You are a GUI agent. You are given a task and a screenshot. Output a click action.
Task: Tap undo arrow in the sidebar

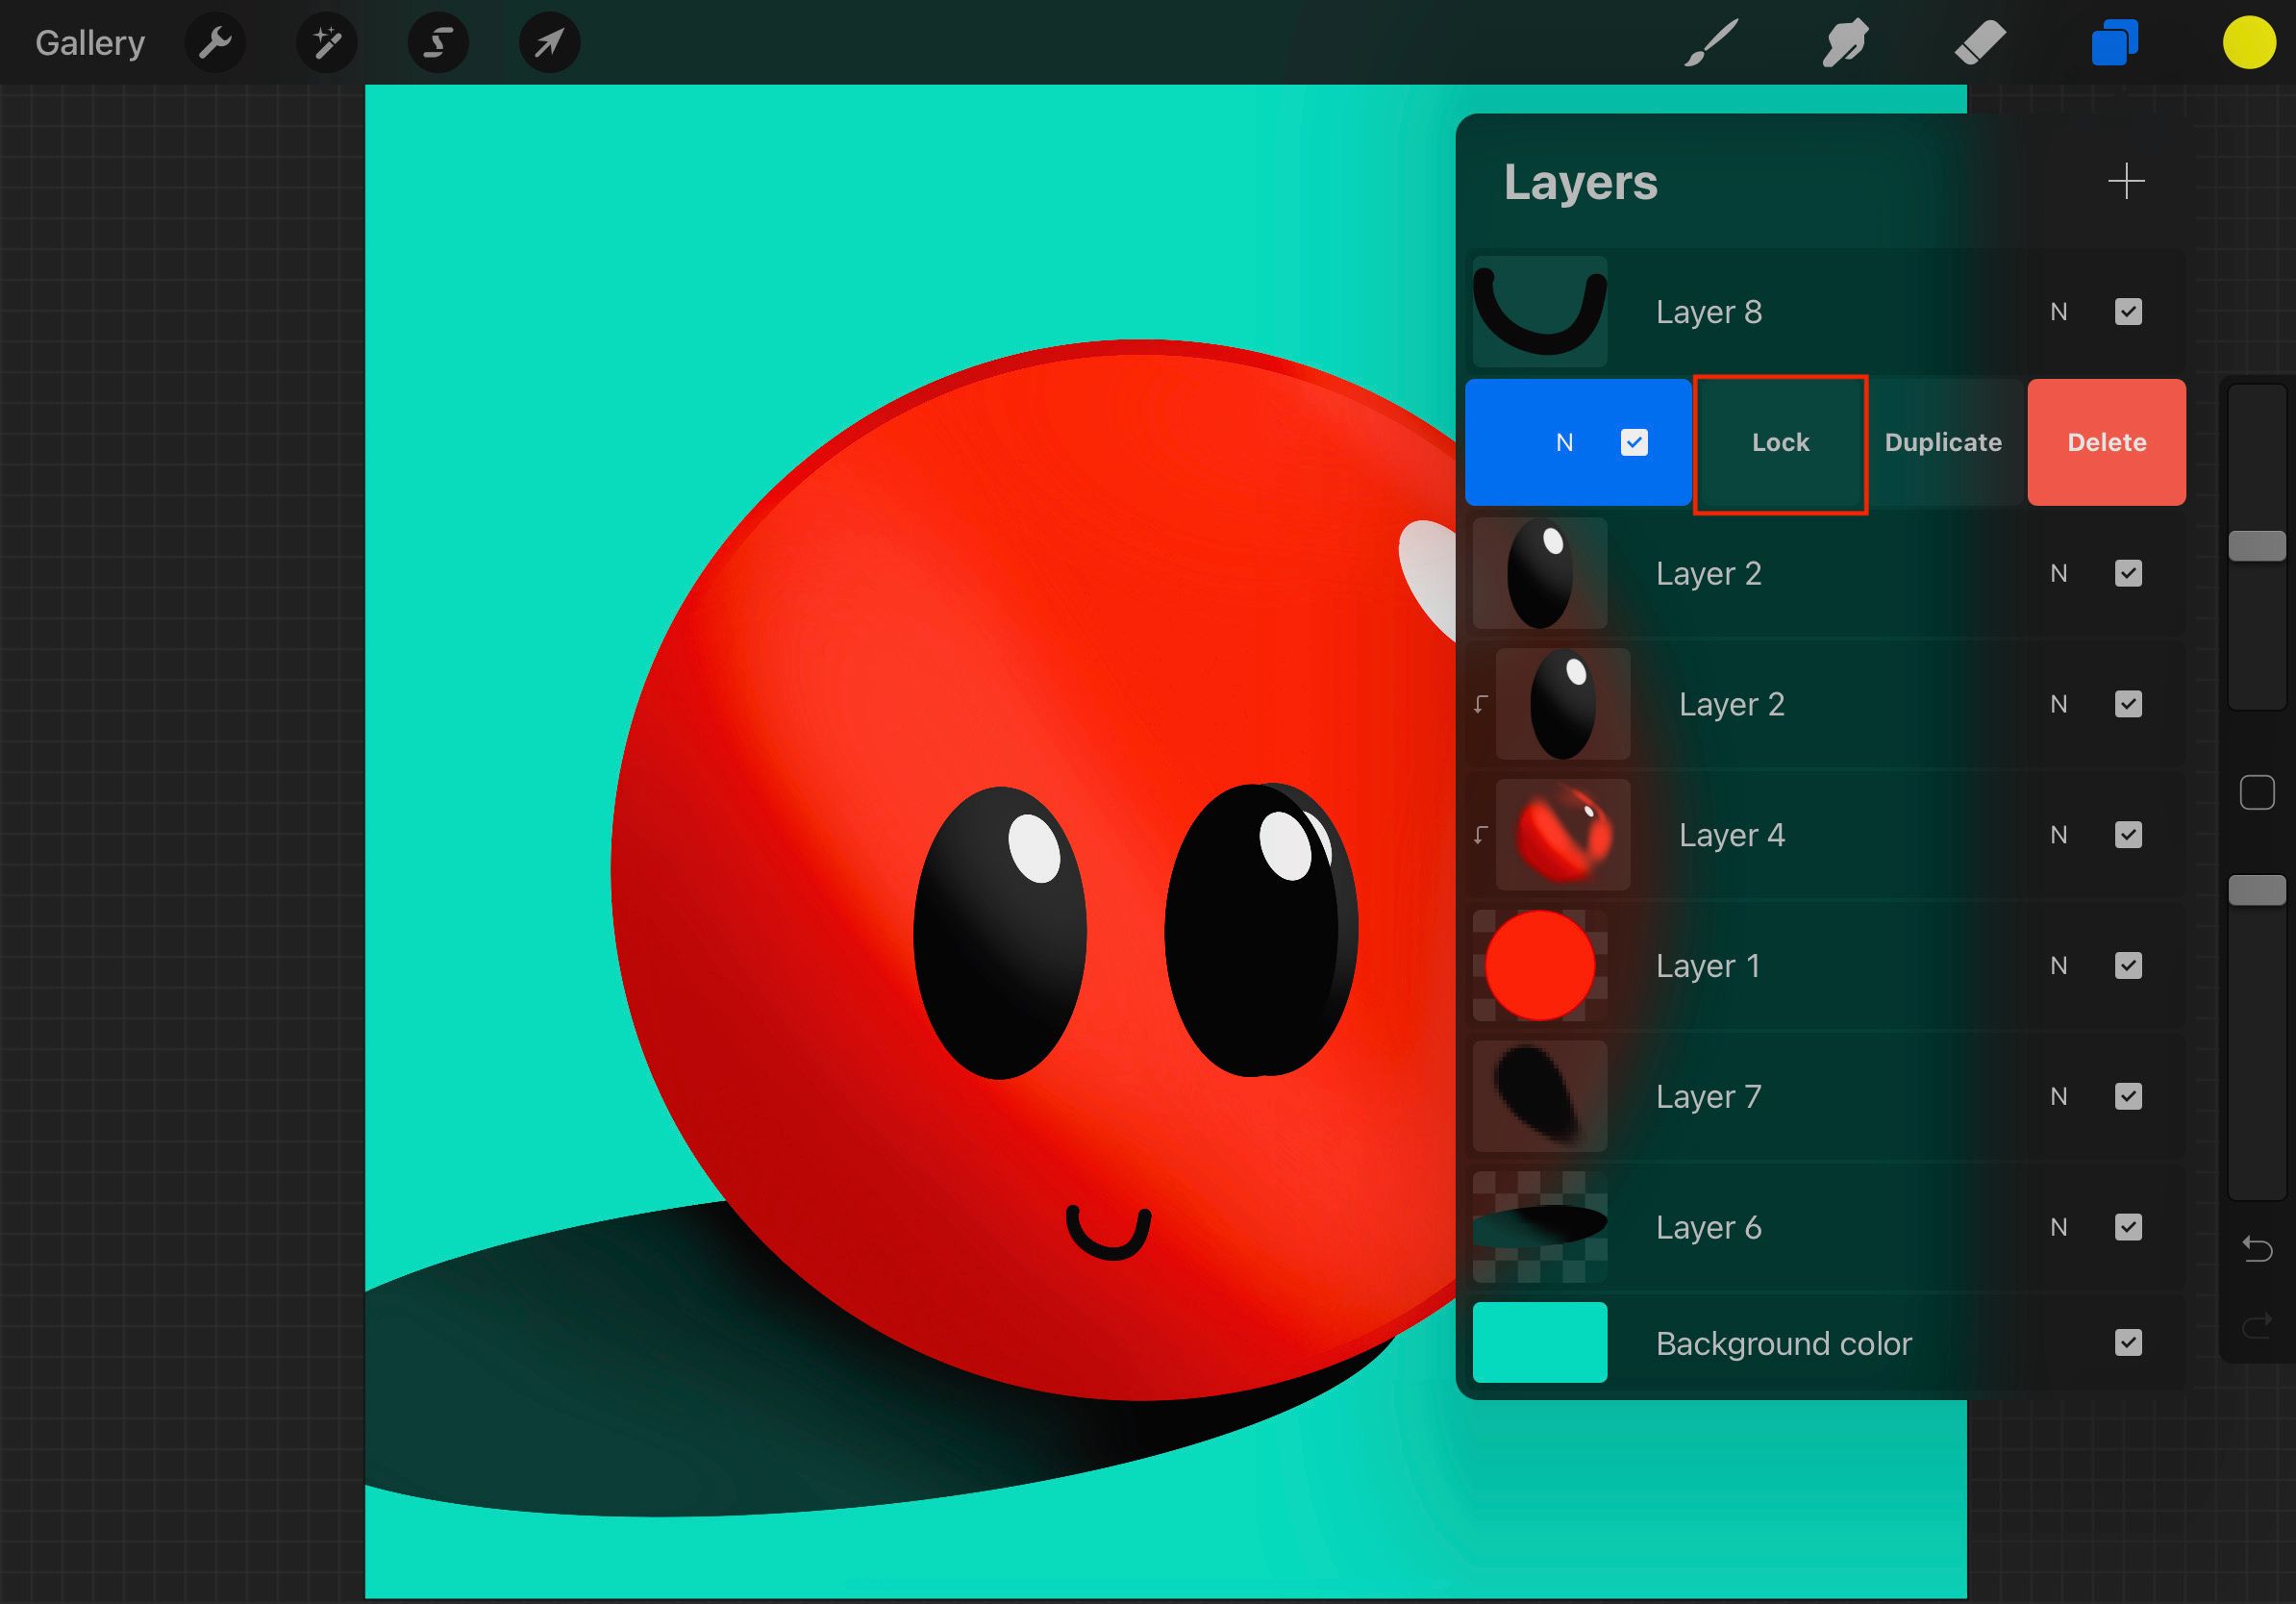[2257, 1247]
